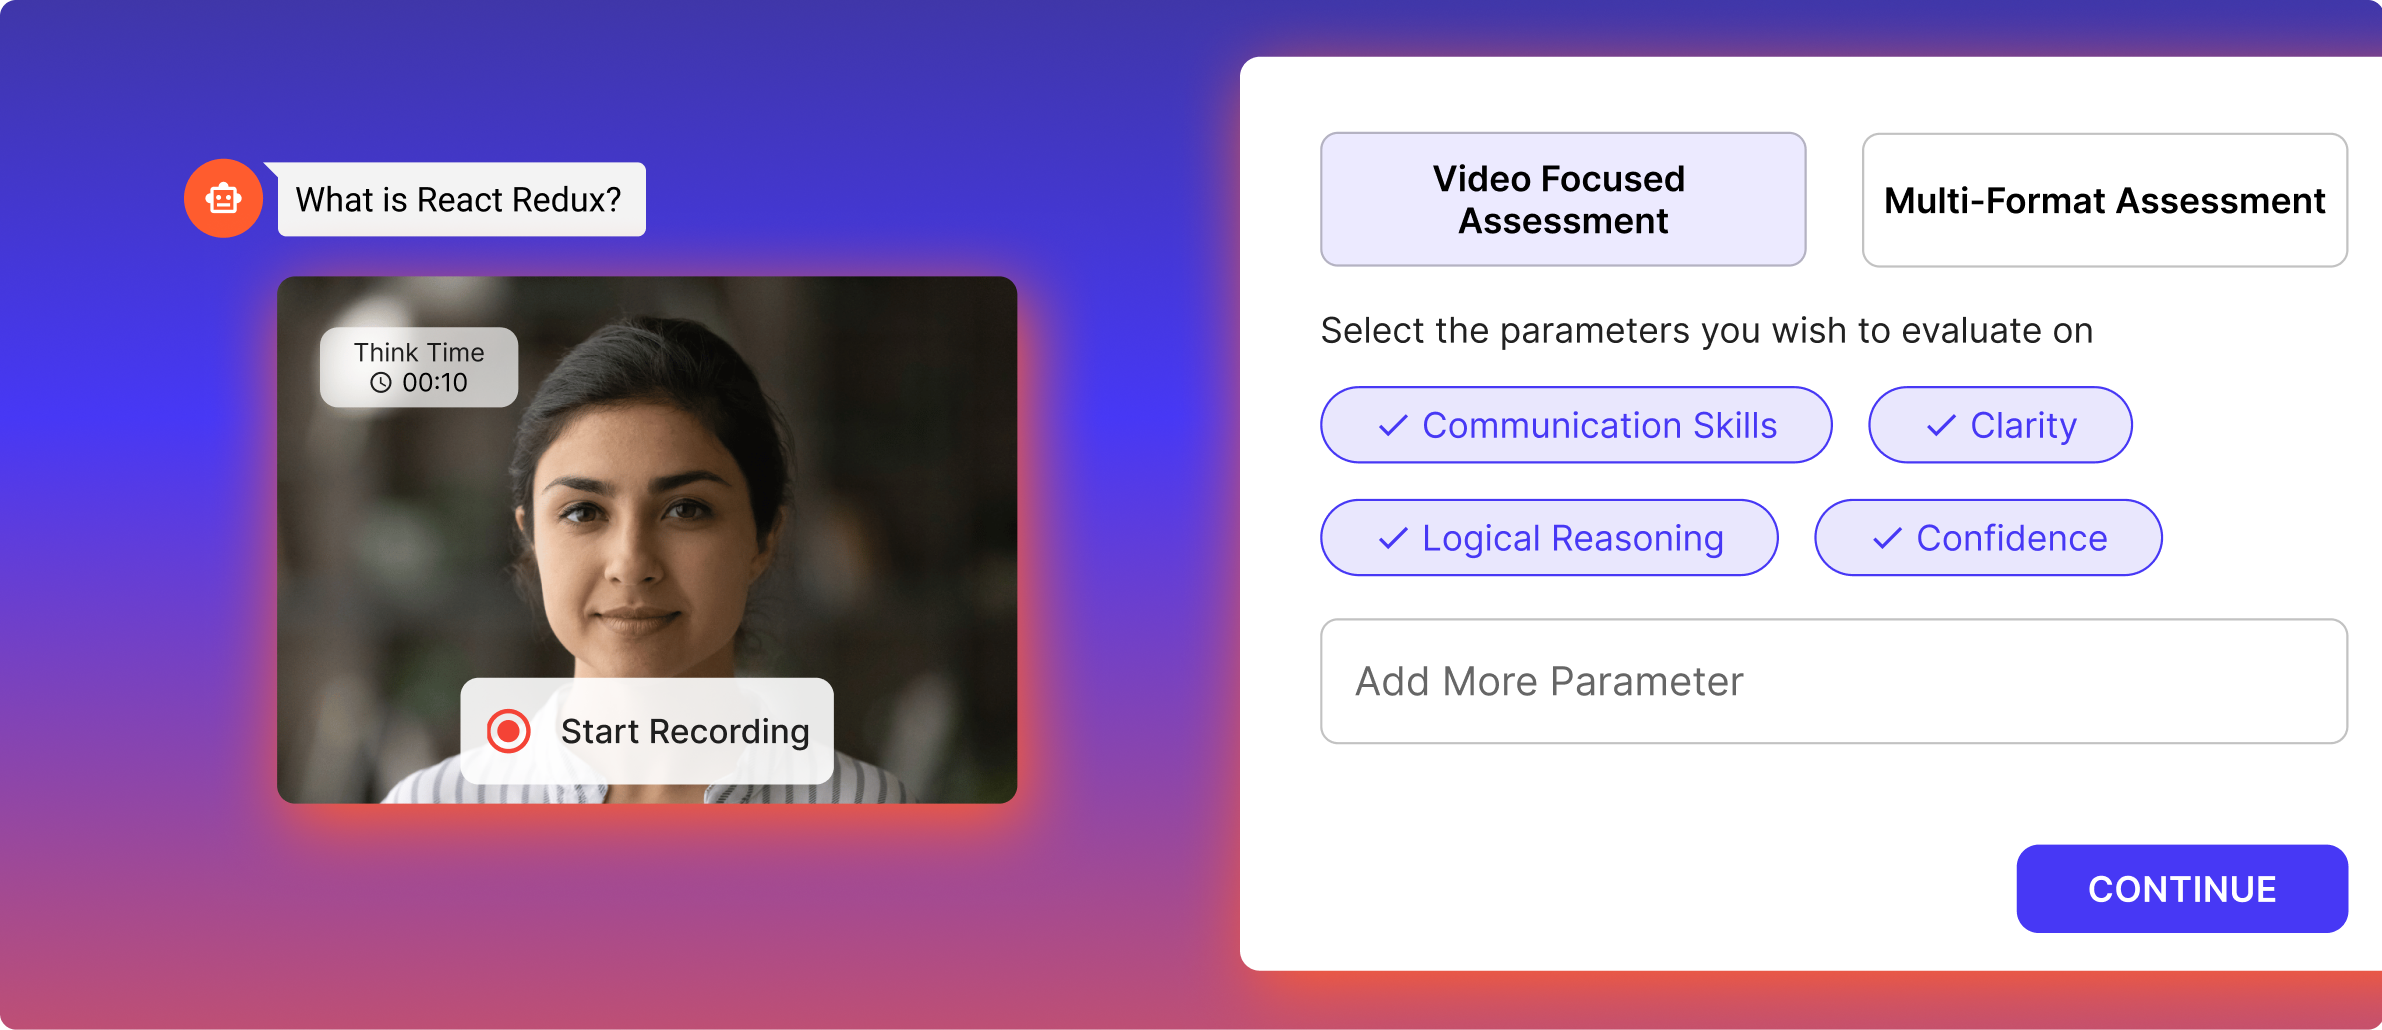This screenshot has width=2382, height=1030.
Task: Collapse the Think Time badge
Action: point(418,367)
